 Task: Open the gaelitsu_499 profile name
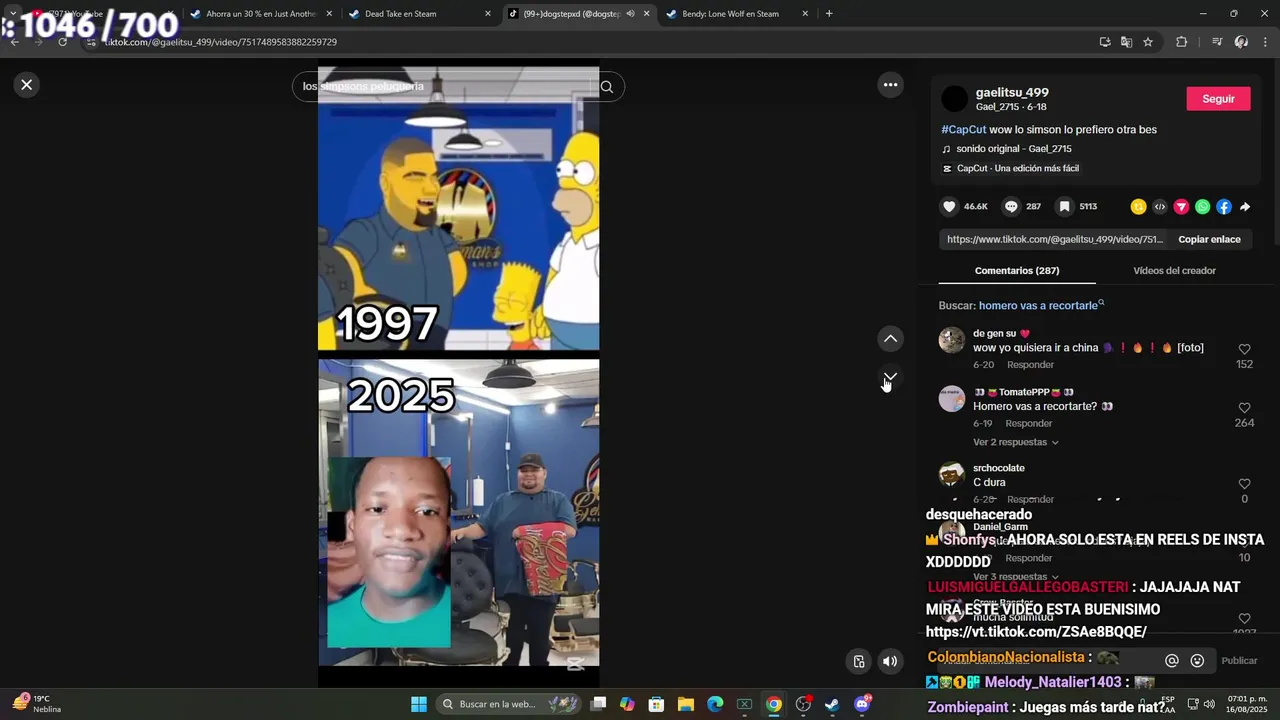[x=1012, y=93]
